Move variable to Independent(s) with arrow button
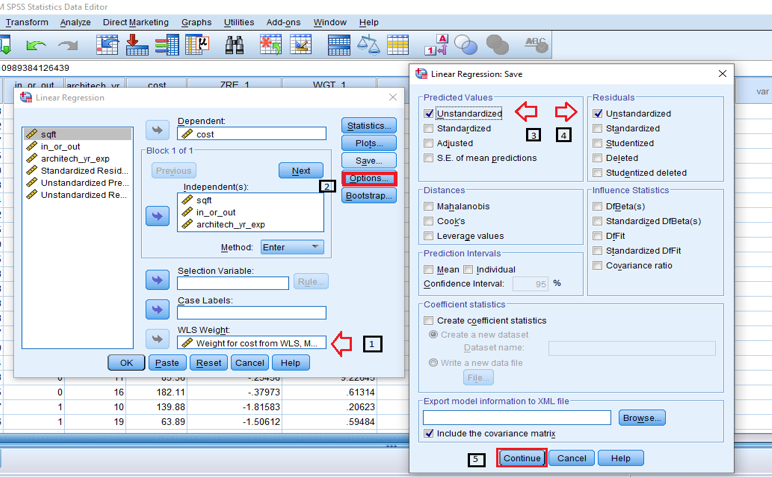 click(x=158, y=215)
